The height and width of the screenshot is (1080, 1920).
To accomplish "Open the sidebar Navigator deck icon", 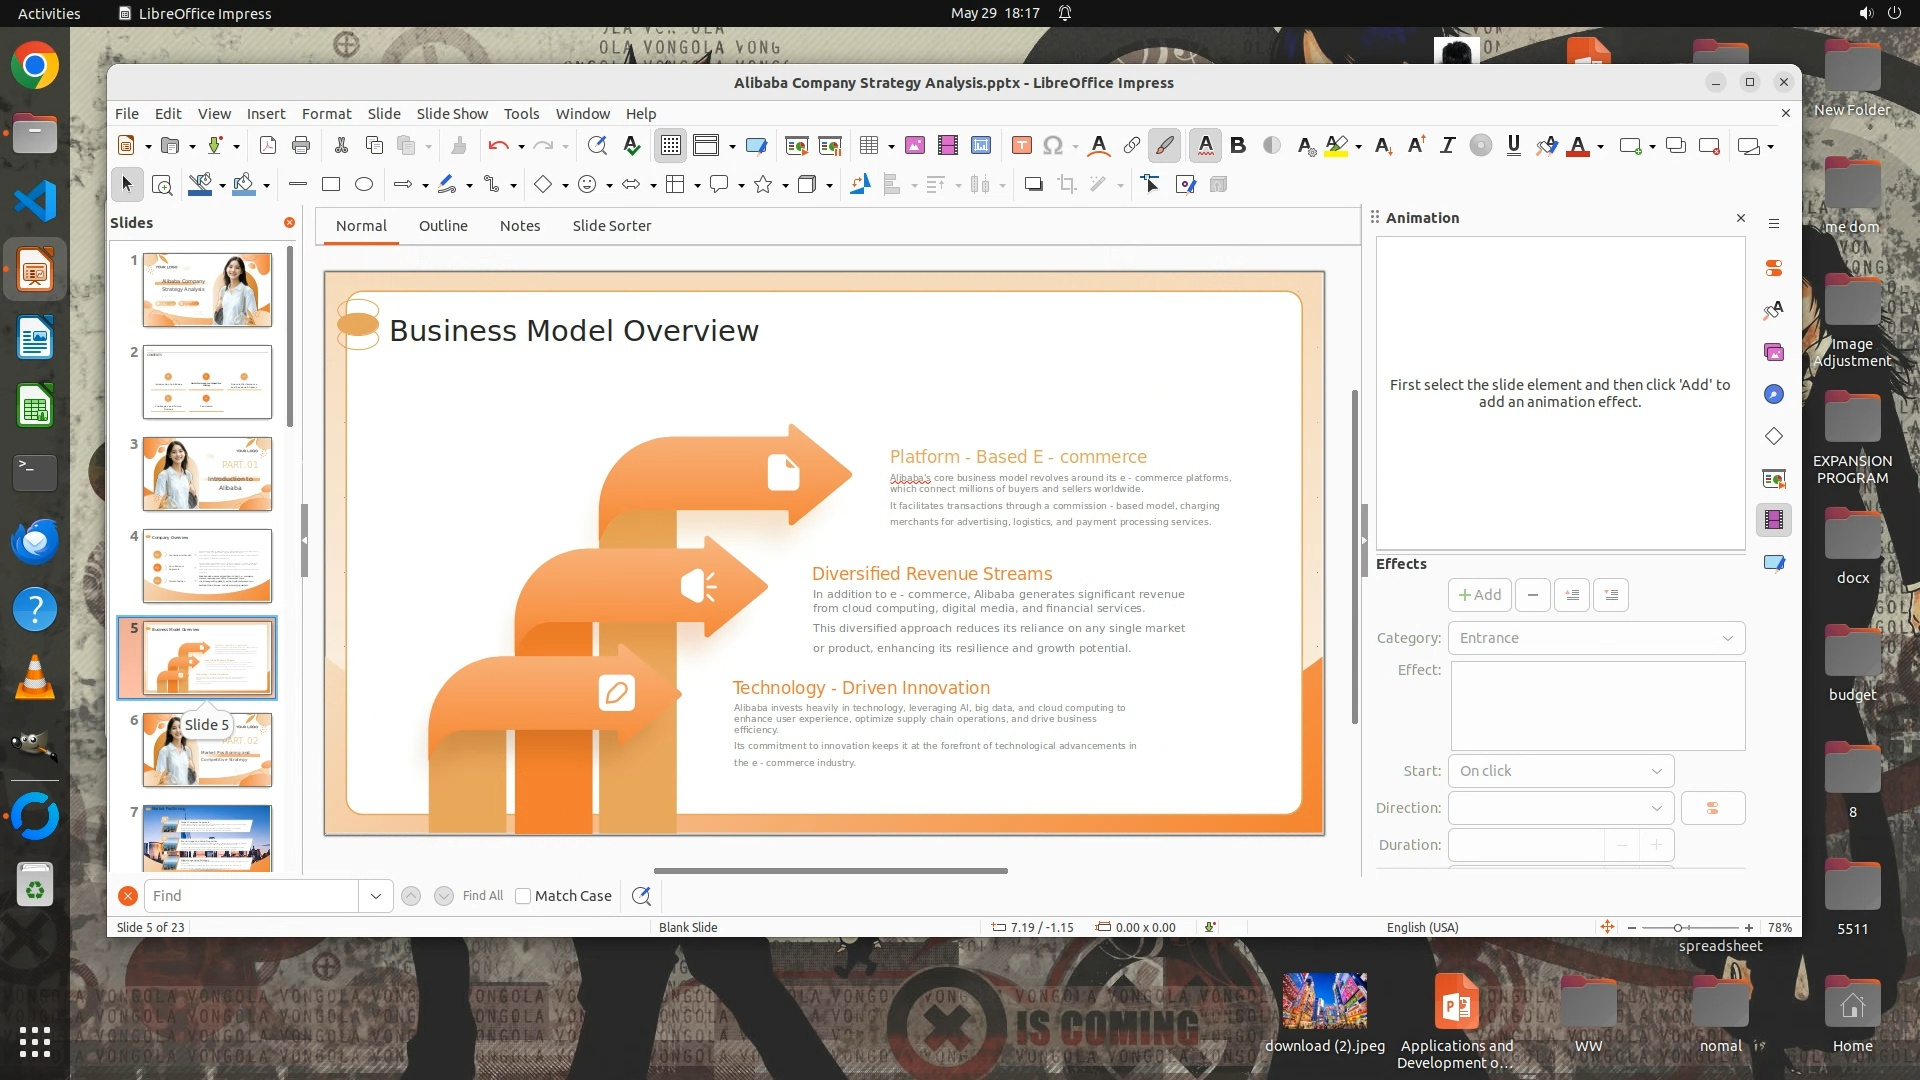I will (x=1773, y=394).
